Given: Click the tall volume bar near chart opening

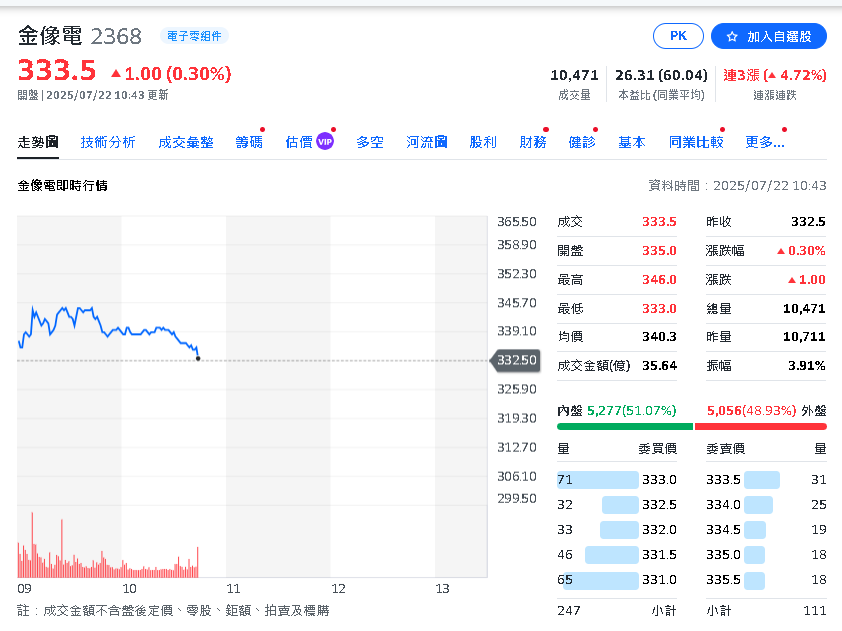Looking at the screenshot, I should (32, 545).
